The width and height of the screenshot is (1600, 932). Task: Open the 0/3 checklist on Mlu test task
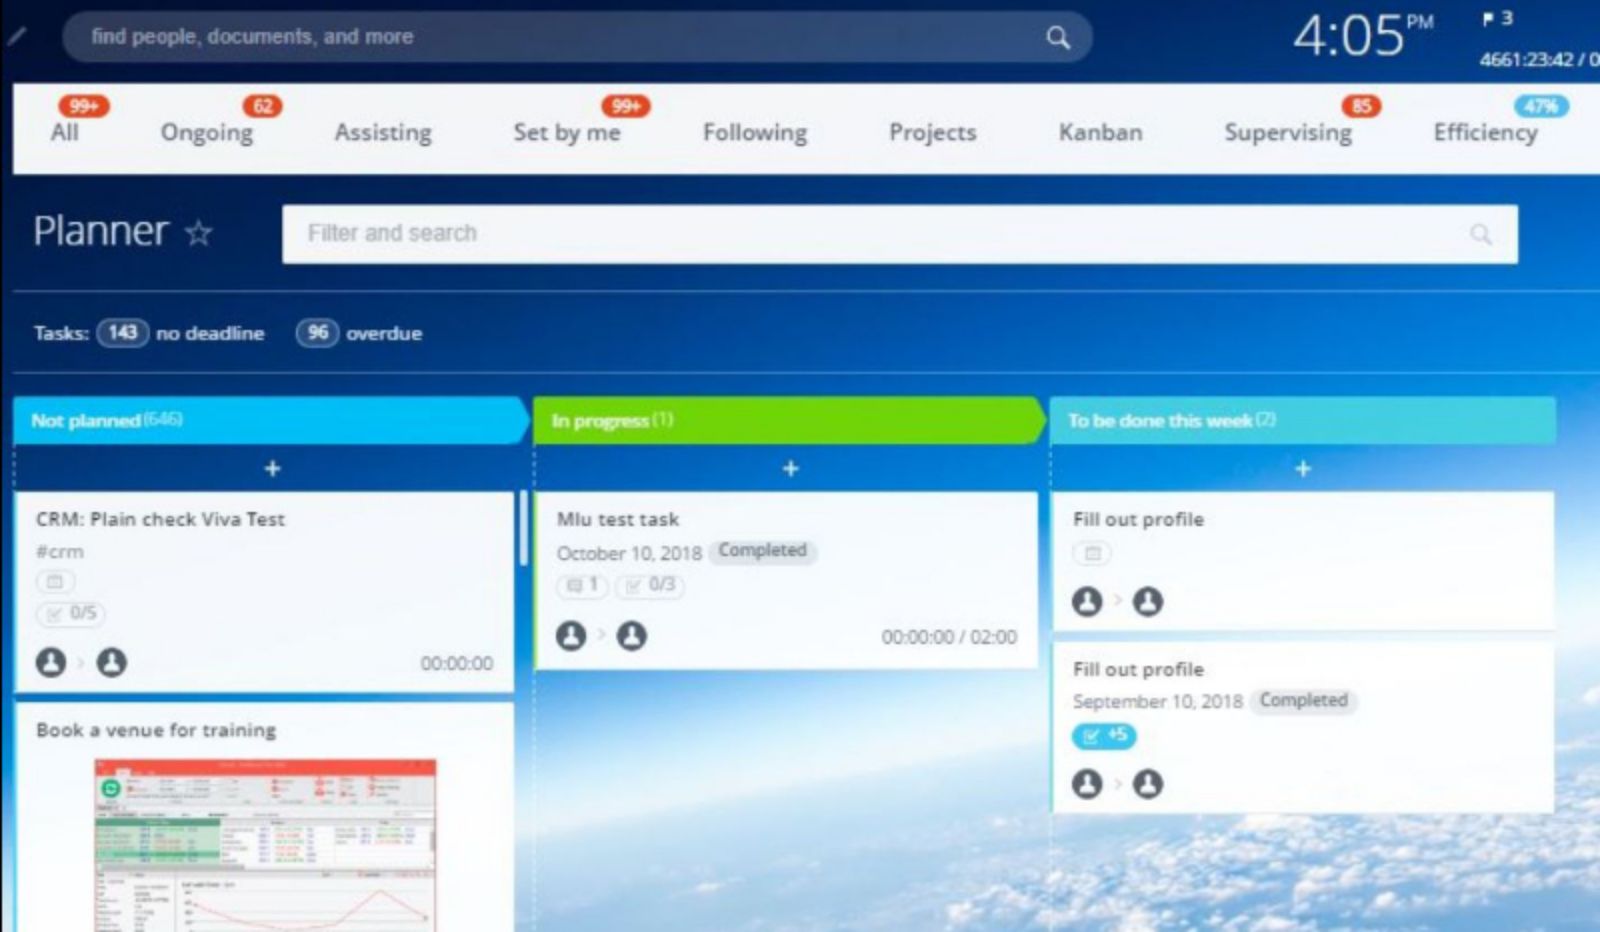[x=650, y=585]
